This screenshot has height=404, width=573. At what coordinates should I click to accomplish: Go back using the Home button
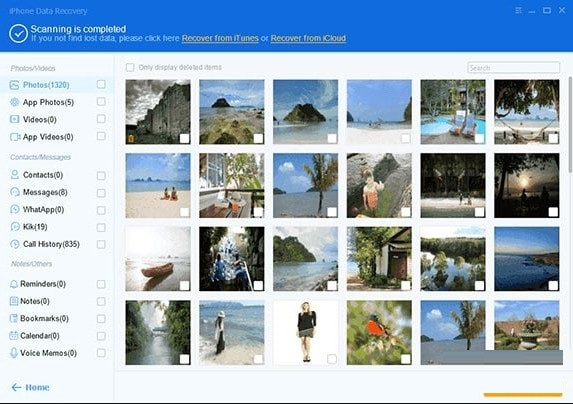click(x=30, y=387)
